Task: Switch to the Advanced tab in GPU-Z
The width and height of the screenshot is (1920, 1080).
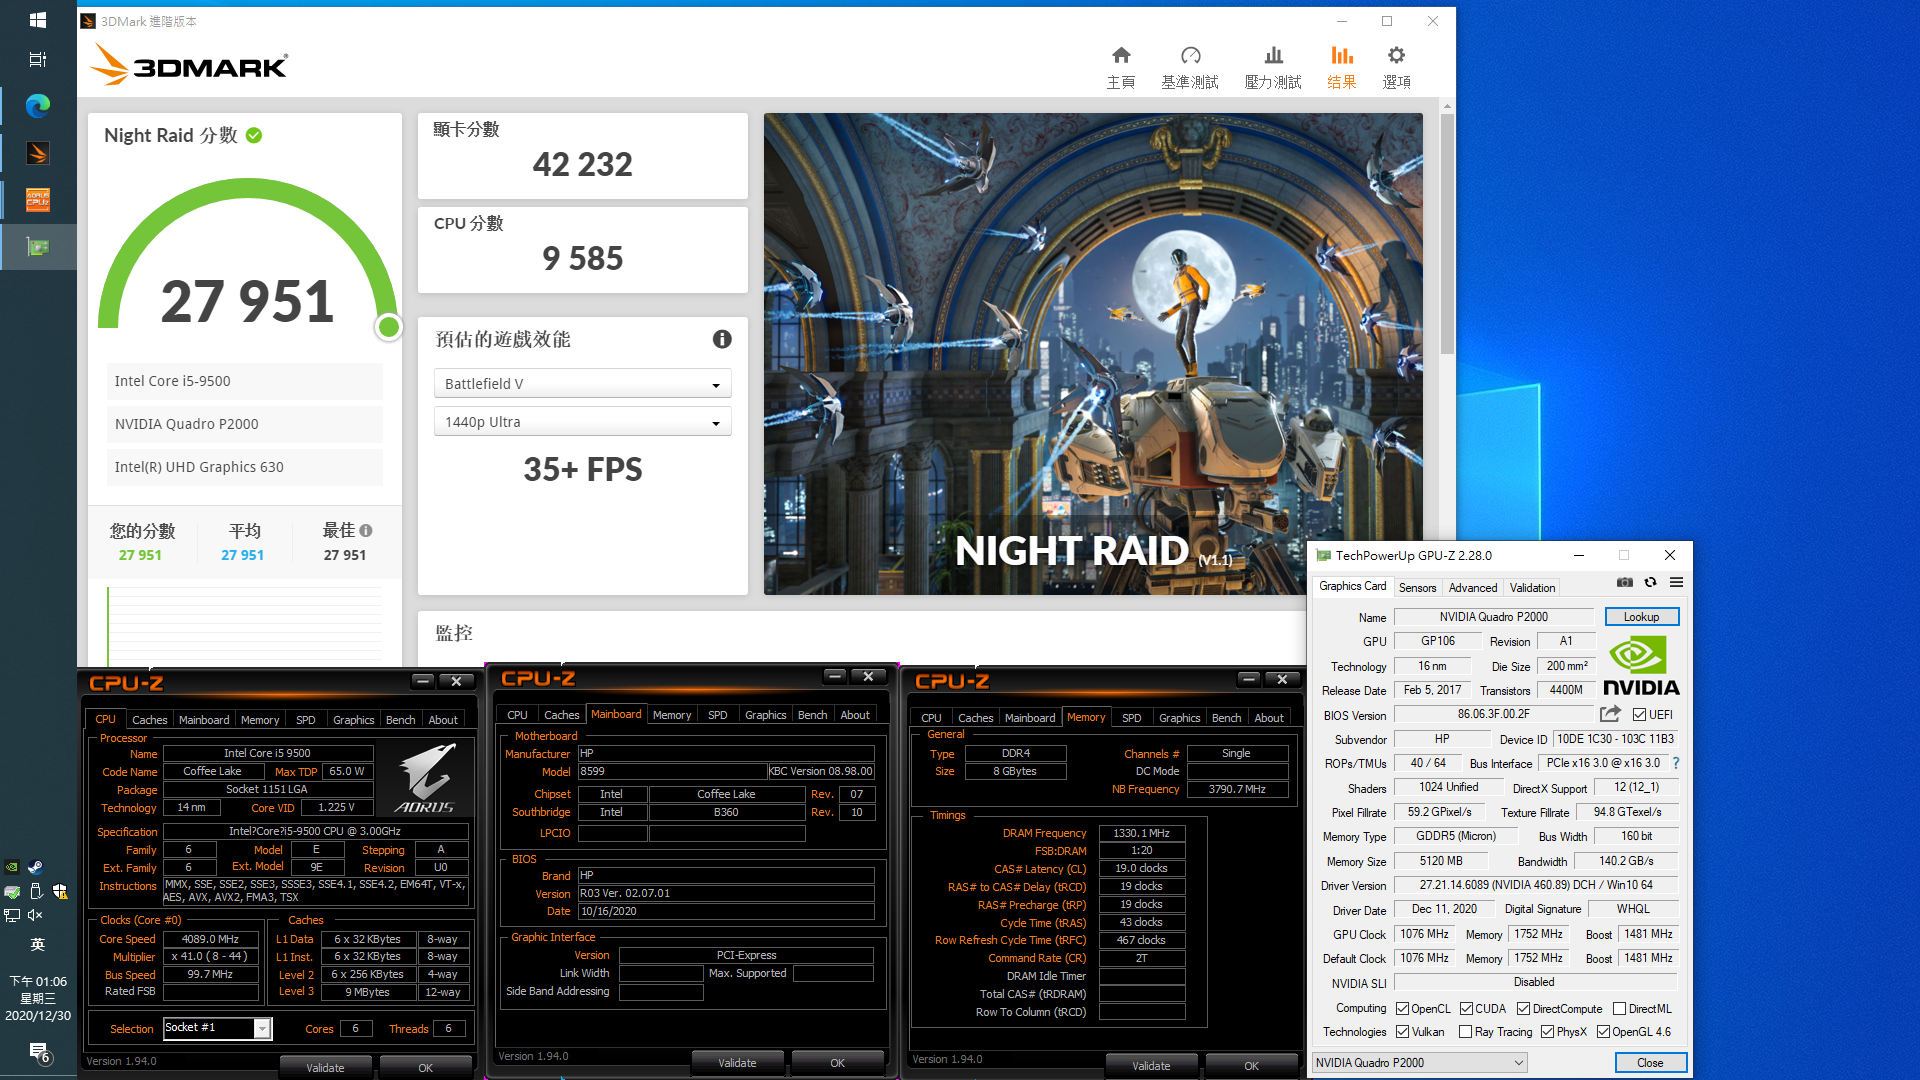Action: click(x=1472, y=588)
